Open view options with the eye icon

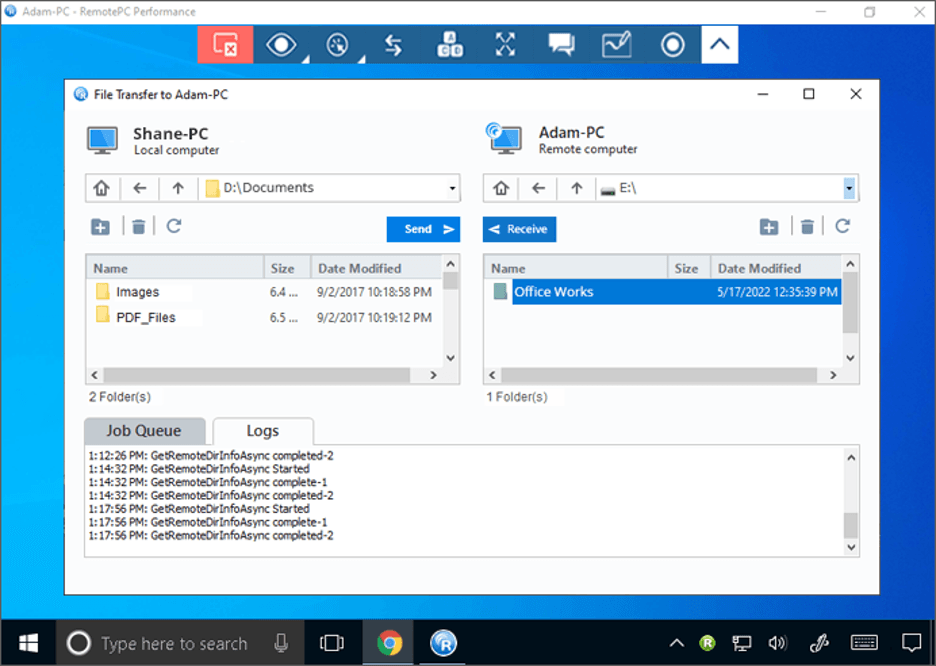[281, 44]
